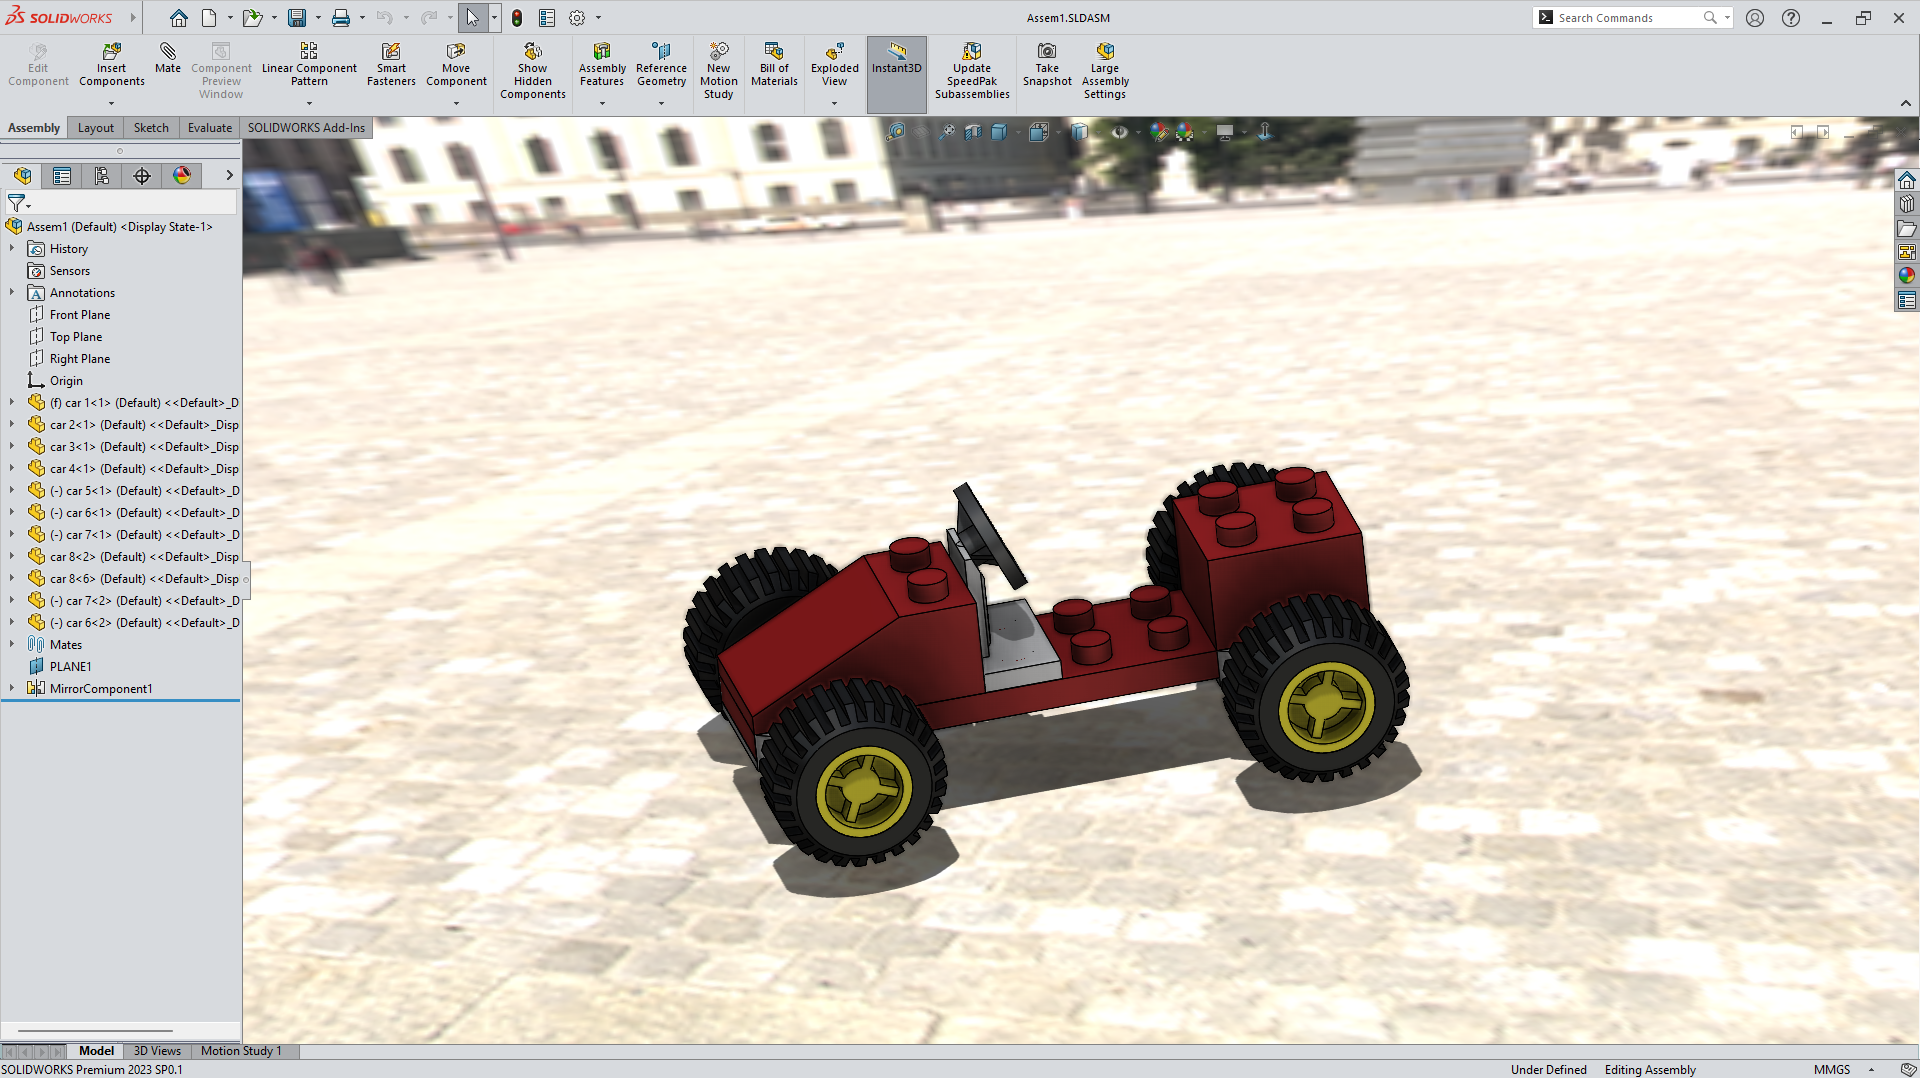Create a new document
The width and height of the screenshot is (1920, 1078).
(x=209, y=18)
